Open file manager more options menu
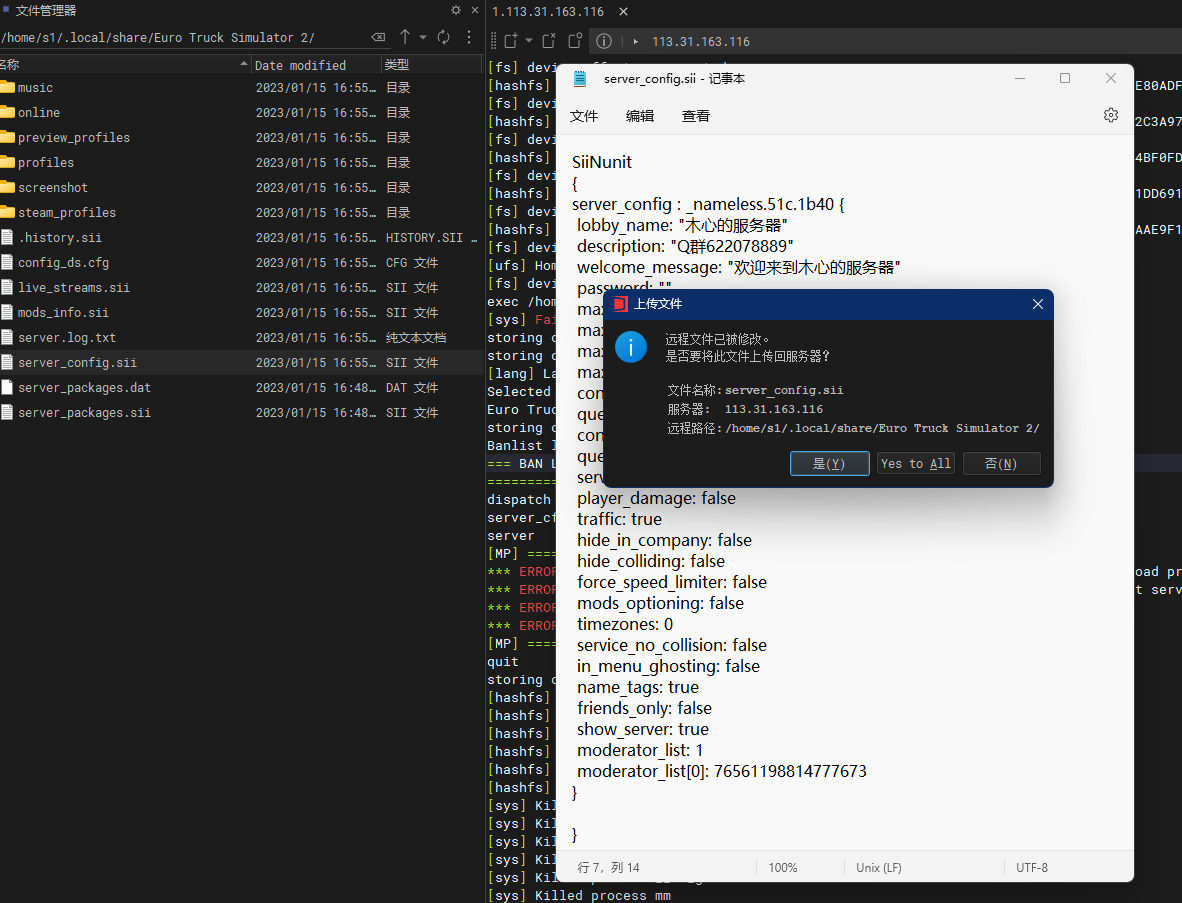This screenshot has width=1182, height=903. 469,37
